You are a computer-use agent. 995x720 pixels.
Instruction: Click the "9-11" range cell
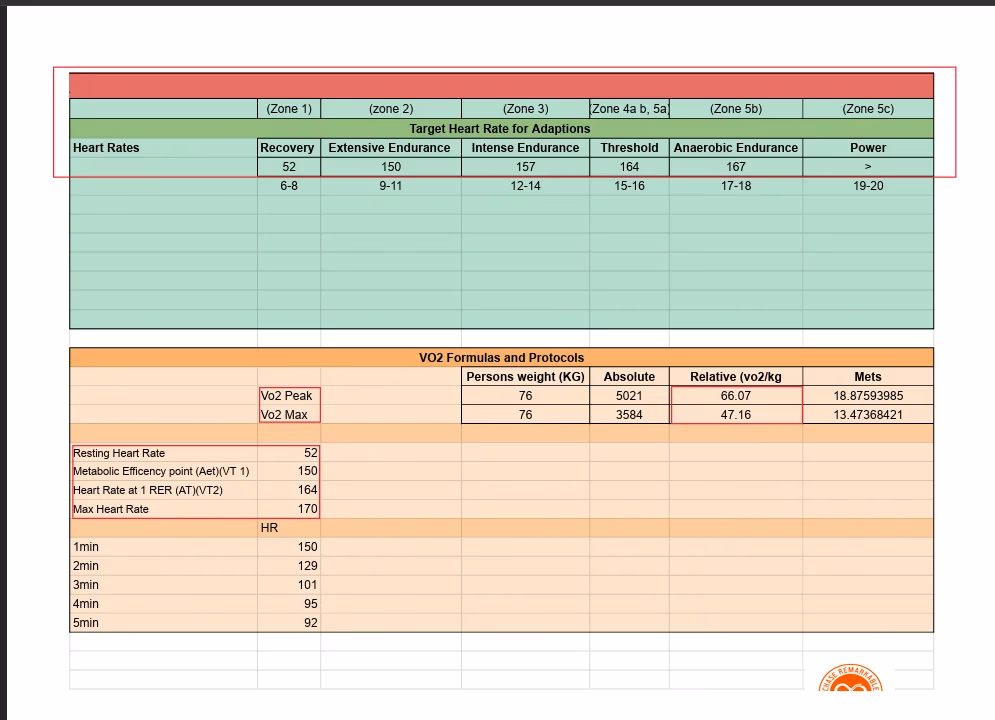[x=391, y=186]
